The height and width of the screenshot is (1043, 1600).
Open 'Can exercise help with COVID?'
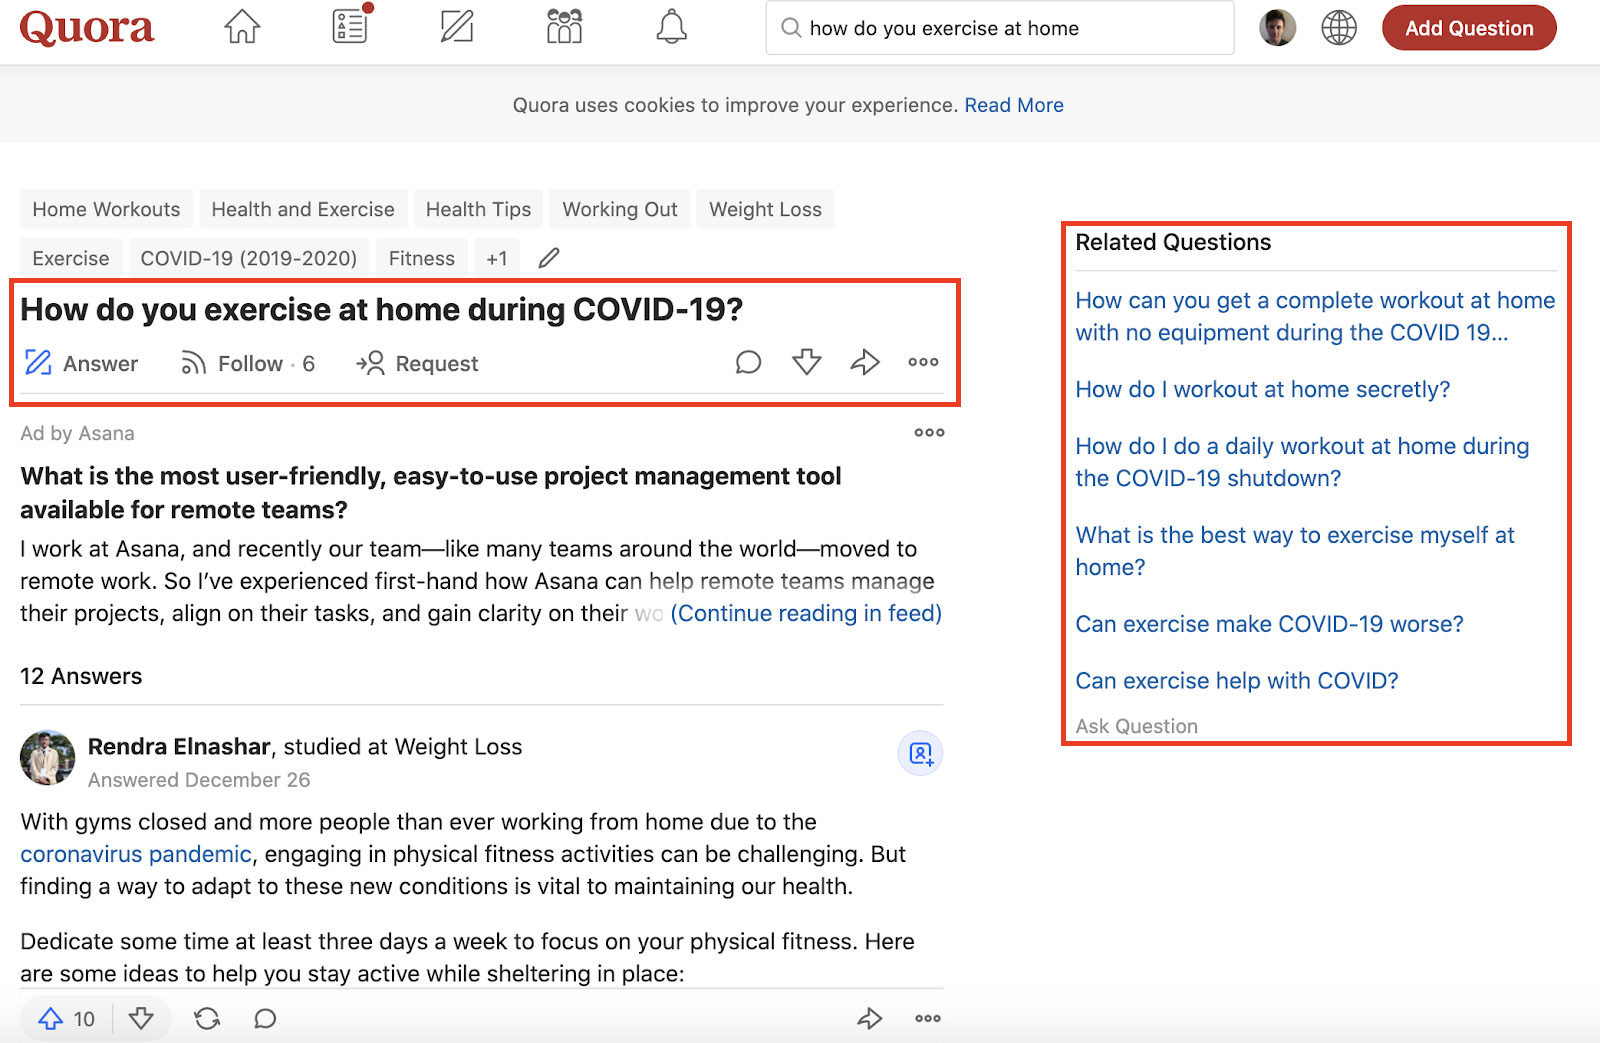1236,681
